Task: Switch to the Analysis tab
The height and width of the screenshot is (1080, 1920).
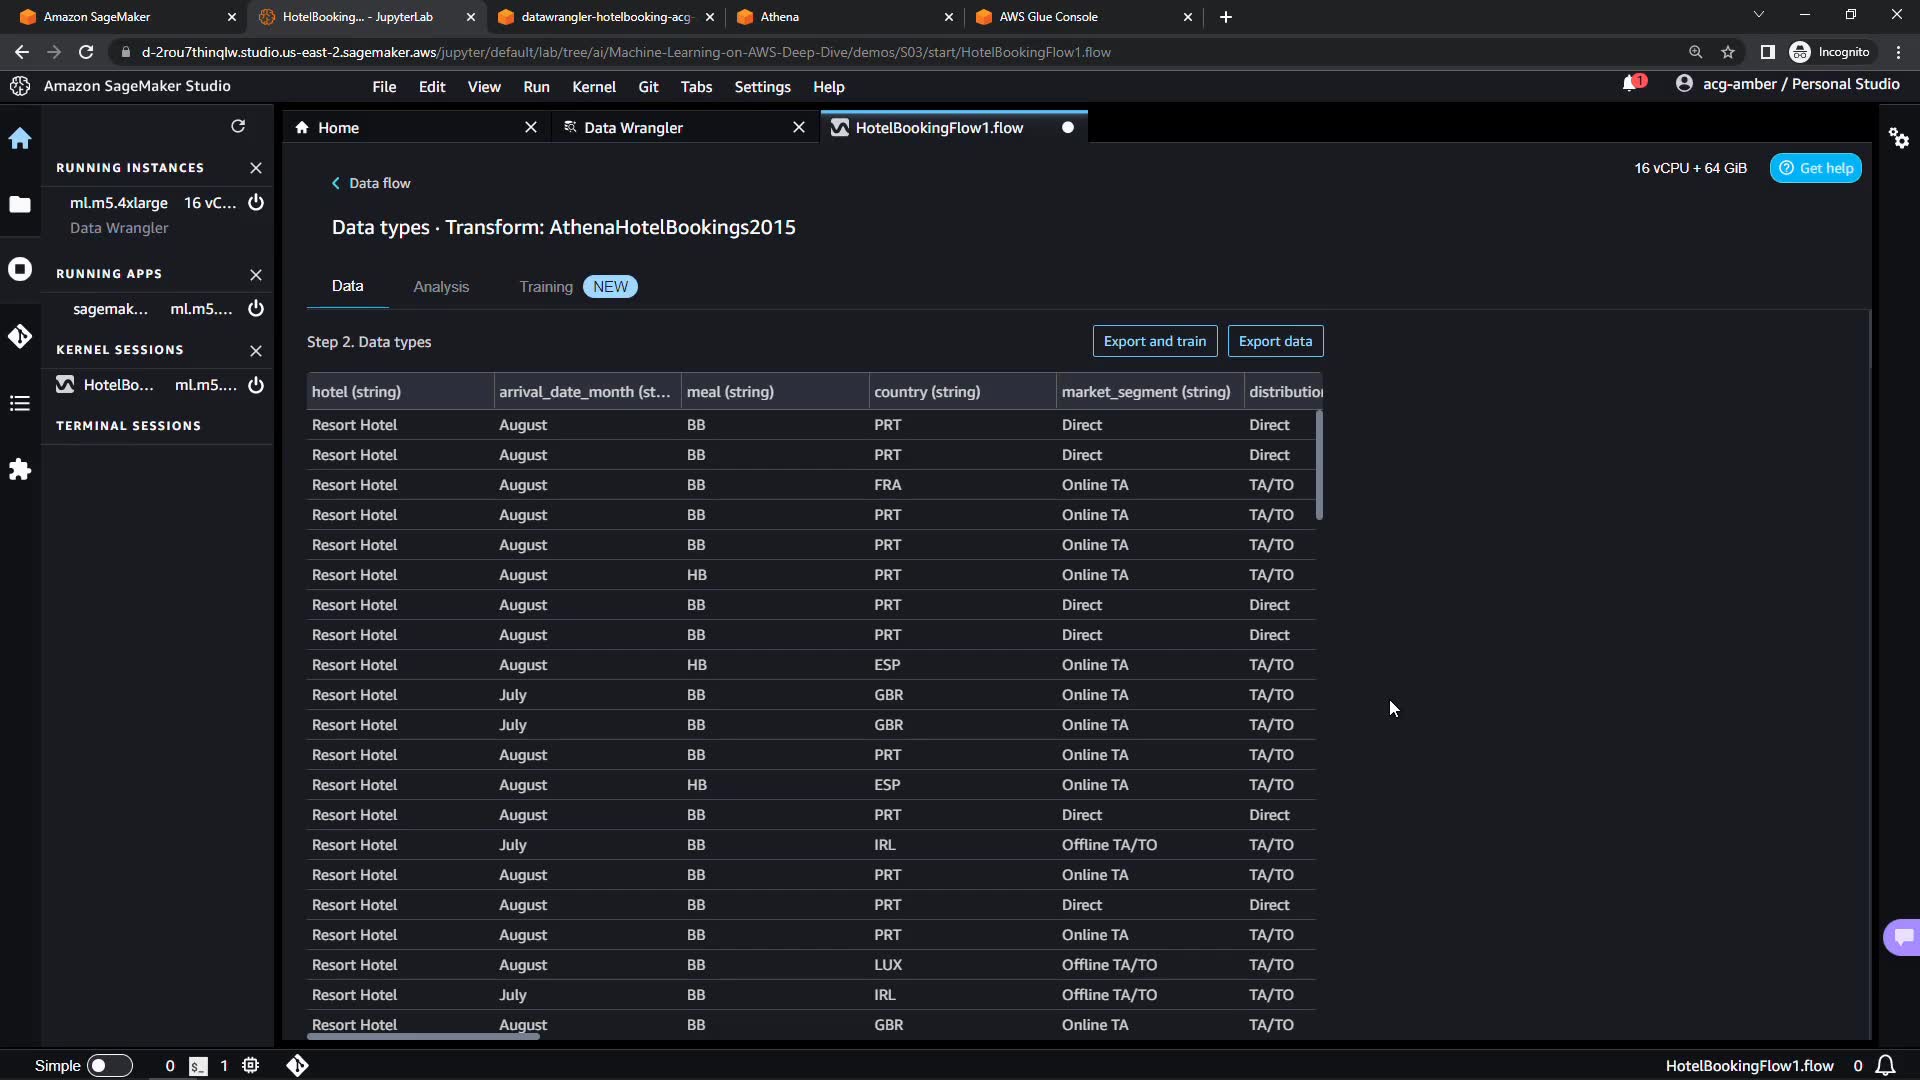Action: (441, 287)
